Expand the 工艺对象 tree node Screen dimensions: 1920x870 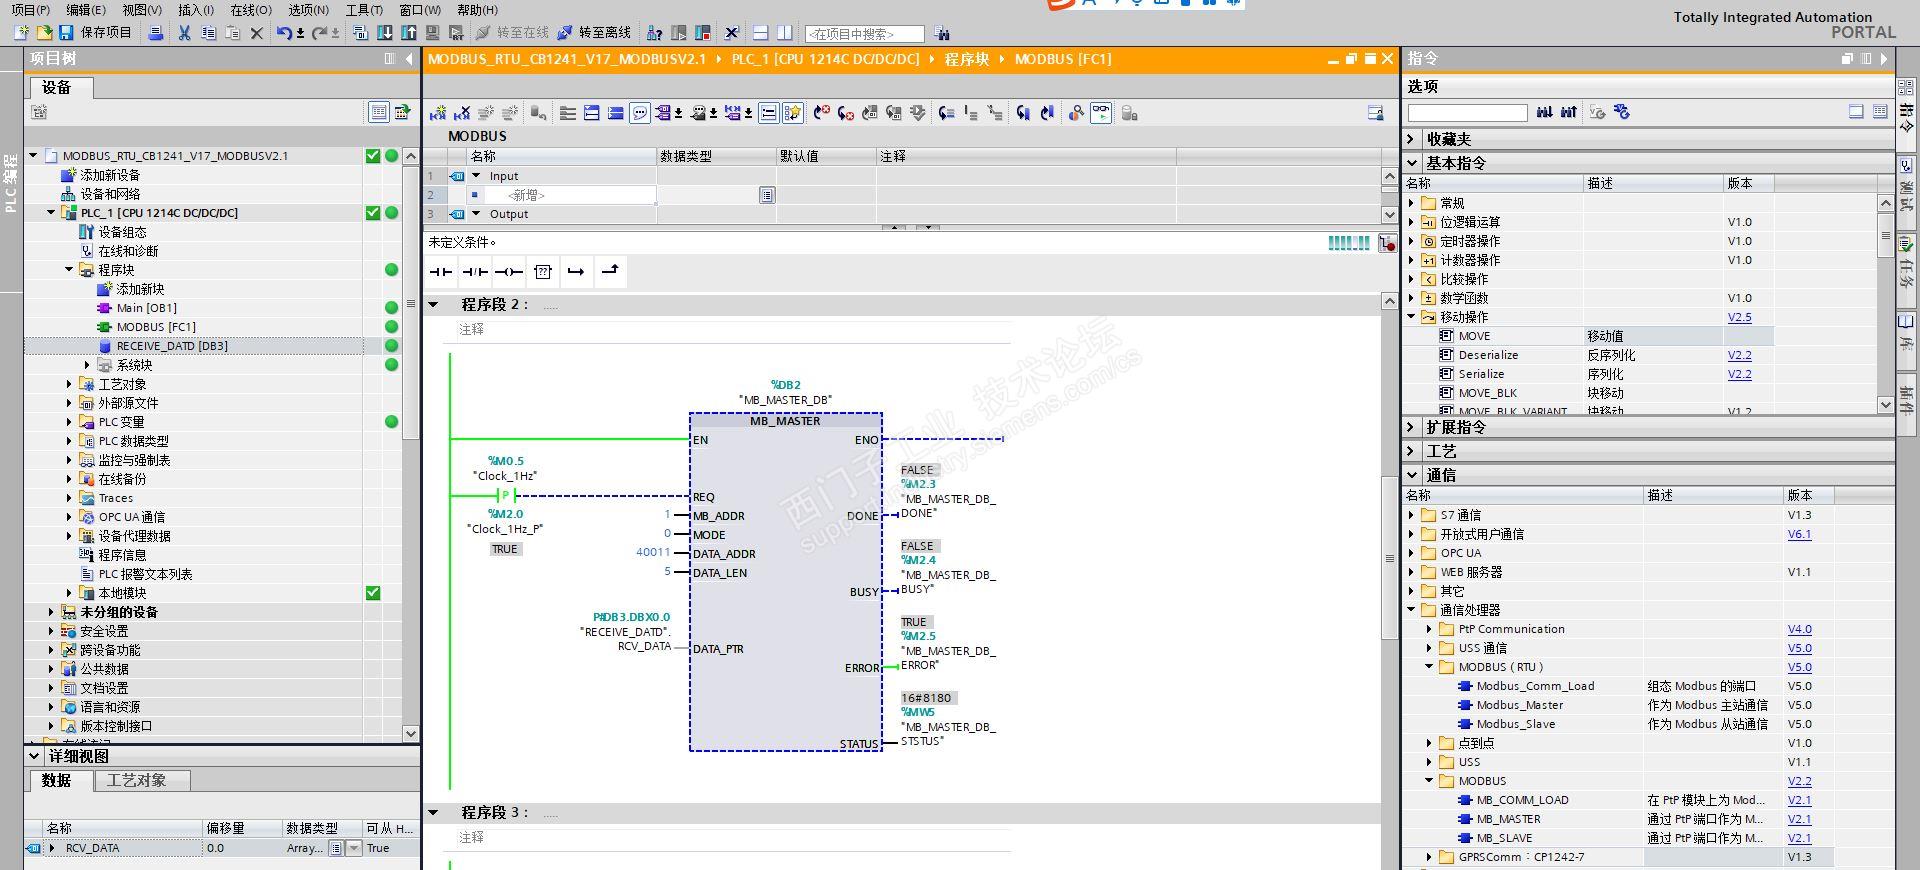pyautogui.click(x=69, y=384)
